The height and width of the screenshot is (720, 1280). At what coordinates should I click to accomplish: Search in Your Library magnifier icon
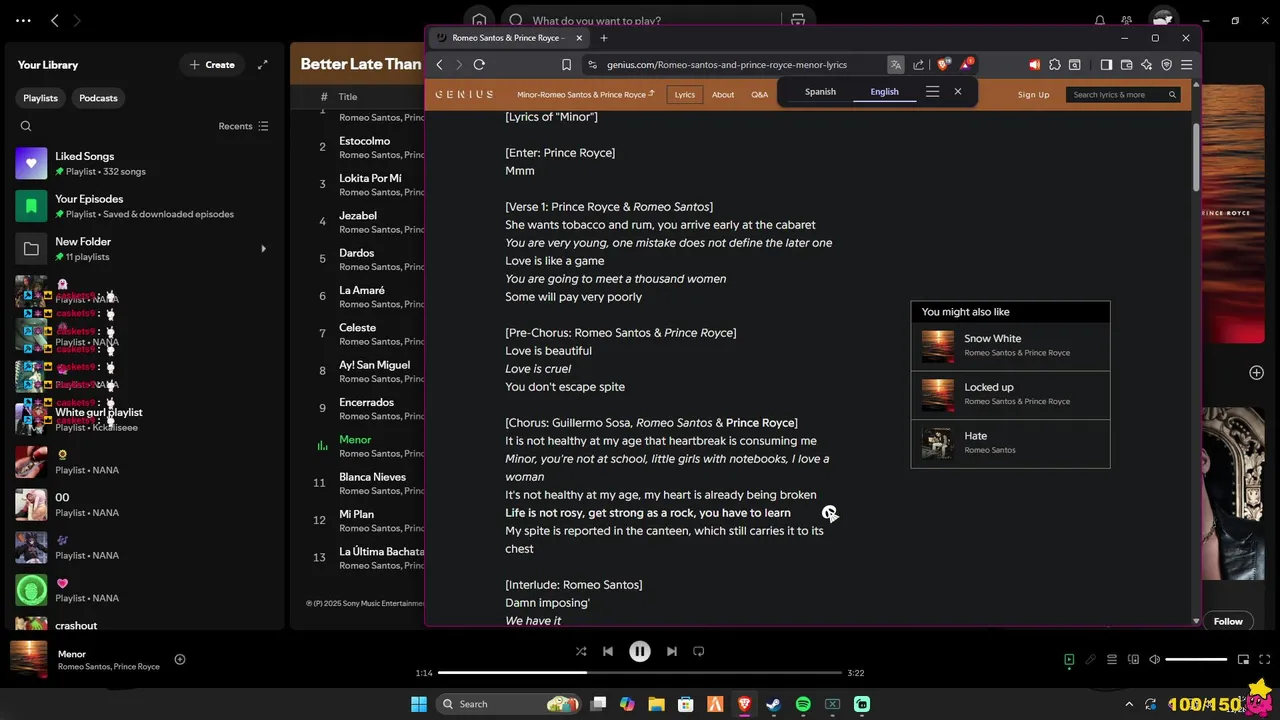tap(26, 126)
